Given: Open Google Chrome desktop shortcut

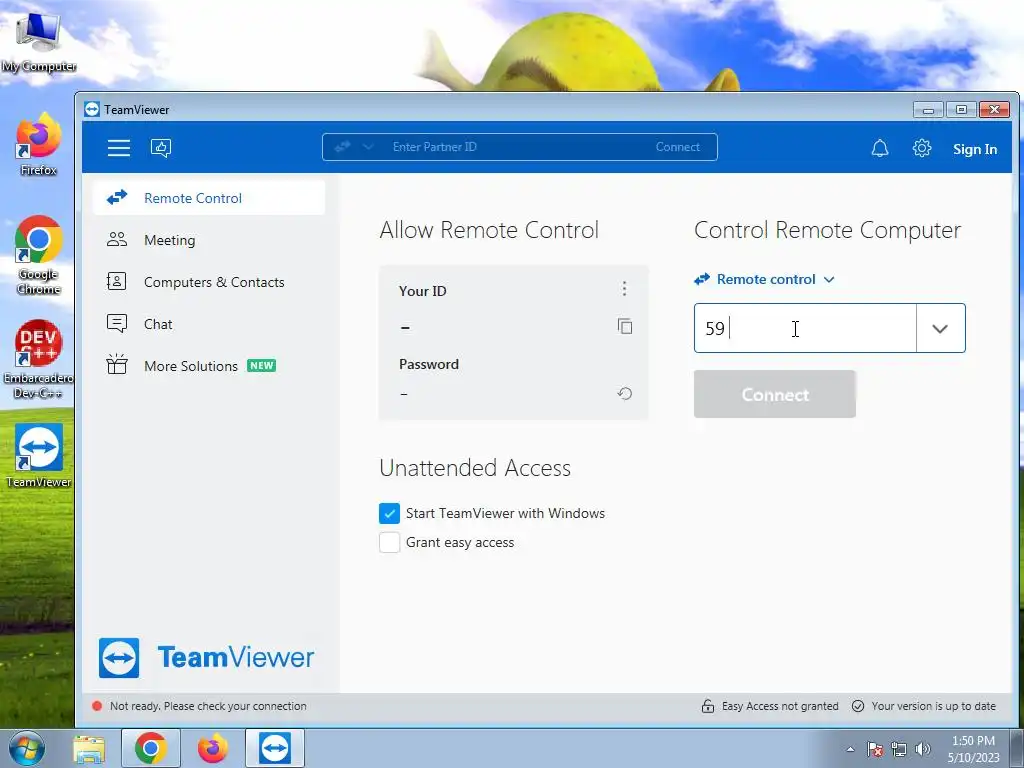Looking at the screenshot, I should tap(39, 255).
